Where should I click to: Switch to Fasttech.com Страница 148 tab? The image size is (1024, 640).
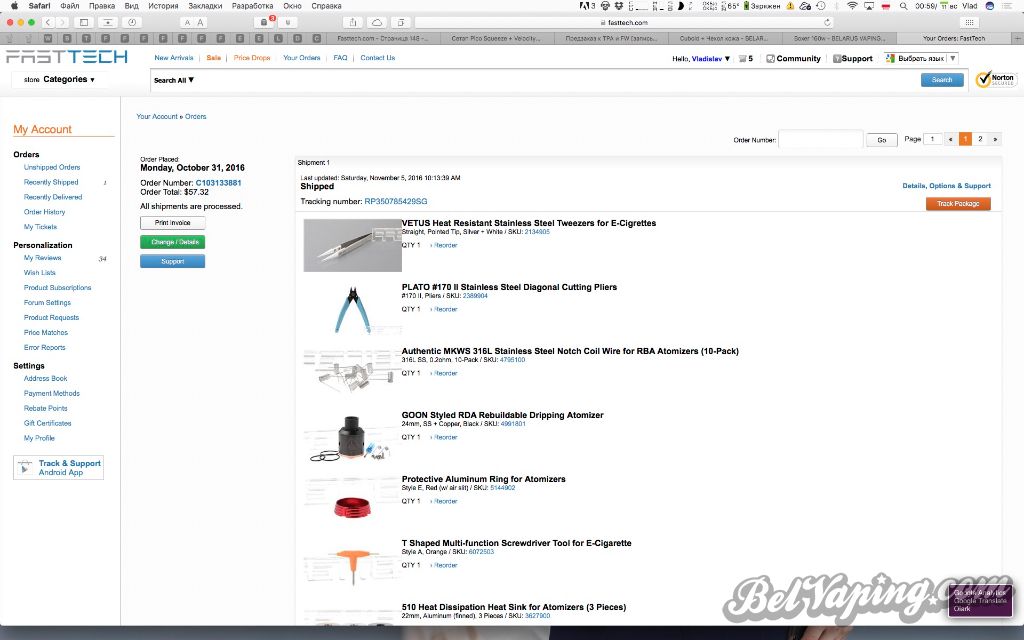point(383,39)
